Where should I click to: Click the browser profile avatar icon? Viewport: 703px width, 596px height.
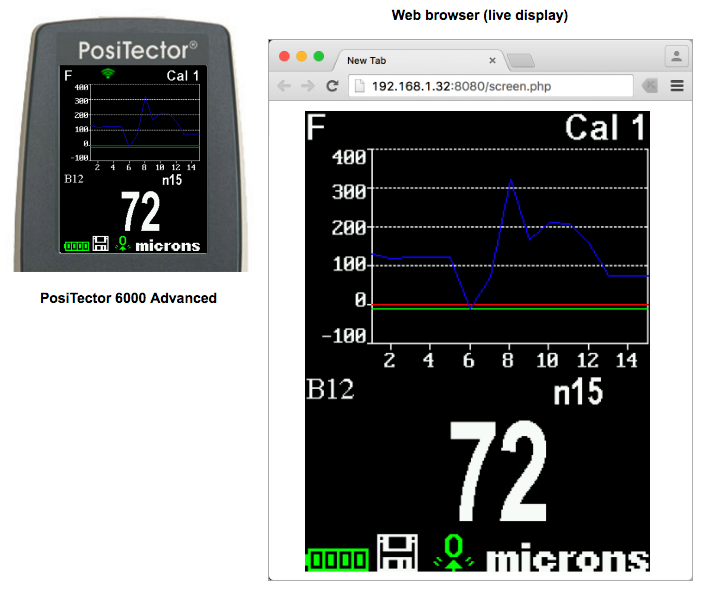676,57
